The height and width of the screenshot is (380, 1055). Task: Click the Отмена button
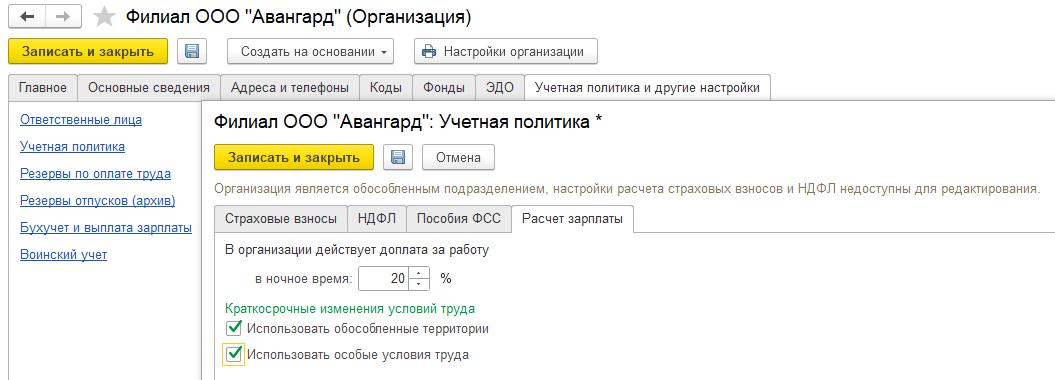(x=458, y=157)
